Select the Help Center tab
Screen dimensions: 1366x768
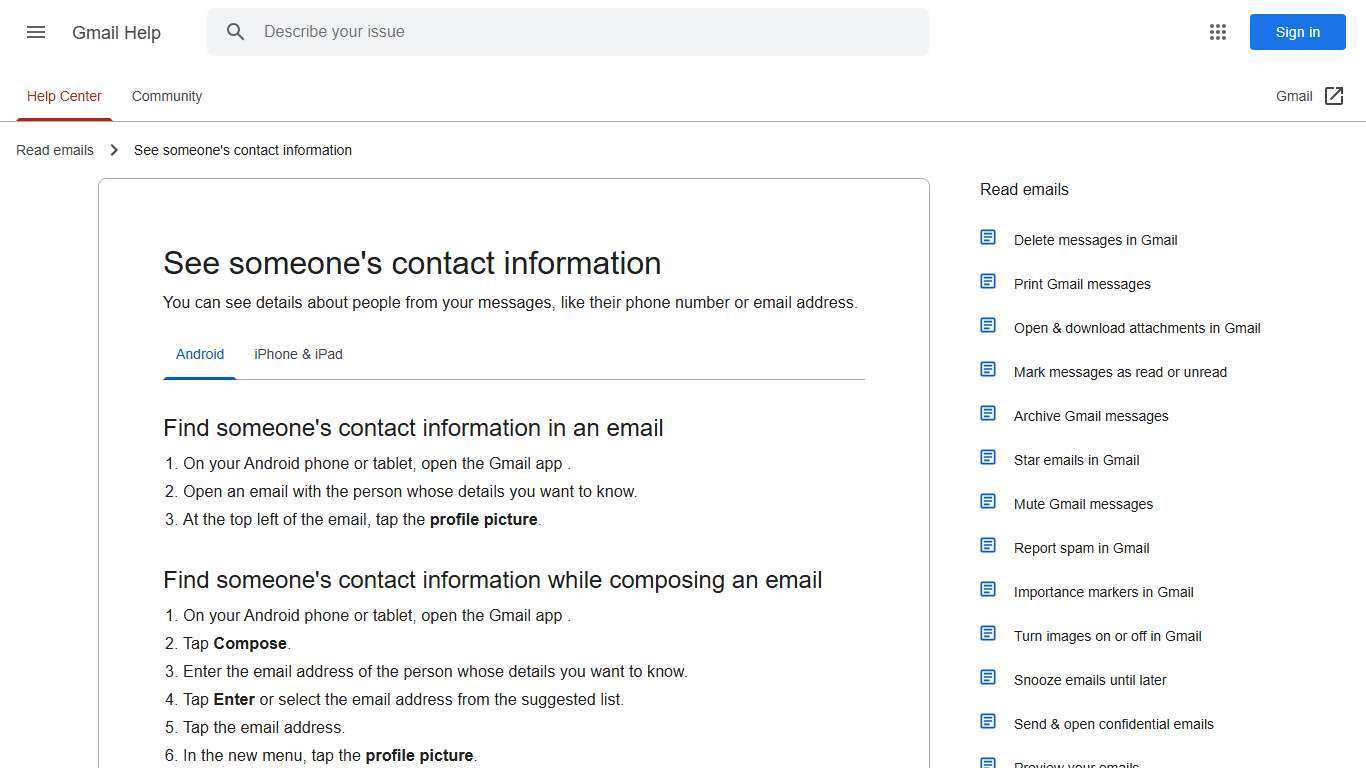point(64,96)
